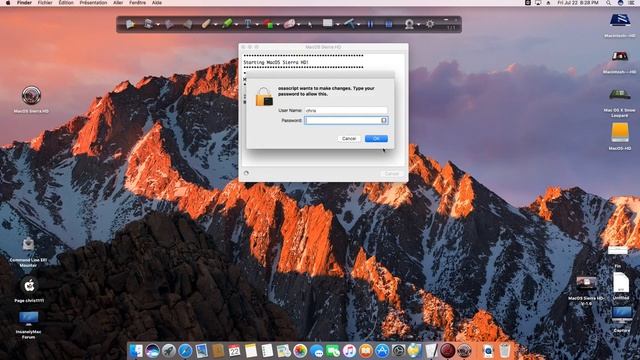Open the Fenêtre menu
This screenshot has width=640, height=360.
tap(138, 3)
